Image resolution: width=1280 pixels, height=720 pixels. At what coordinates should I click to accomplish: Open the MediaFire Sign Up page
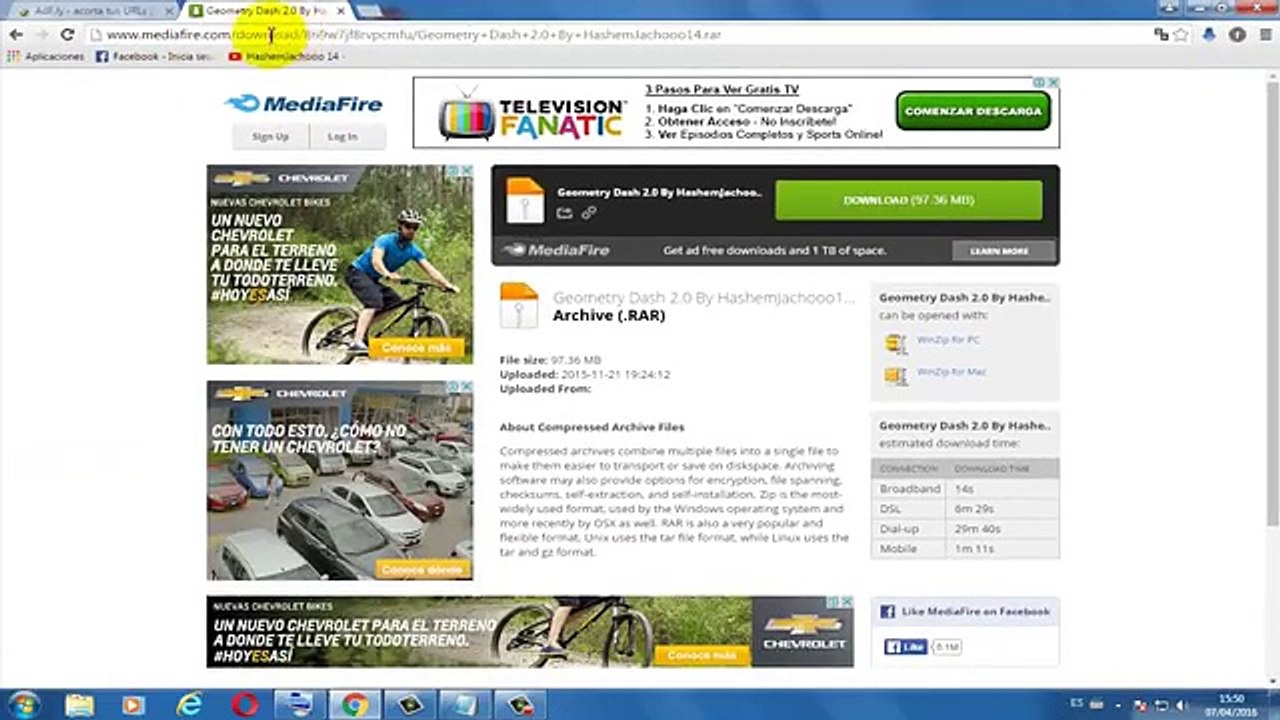(x=270, y=136)
